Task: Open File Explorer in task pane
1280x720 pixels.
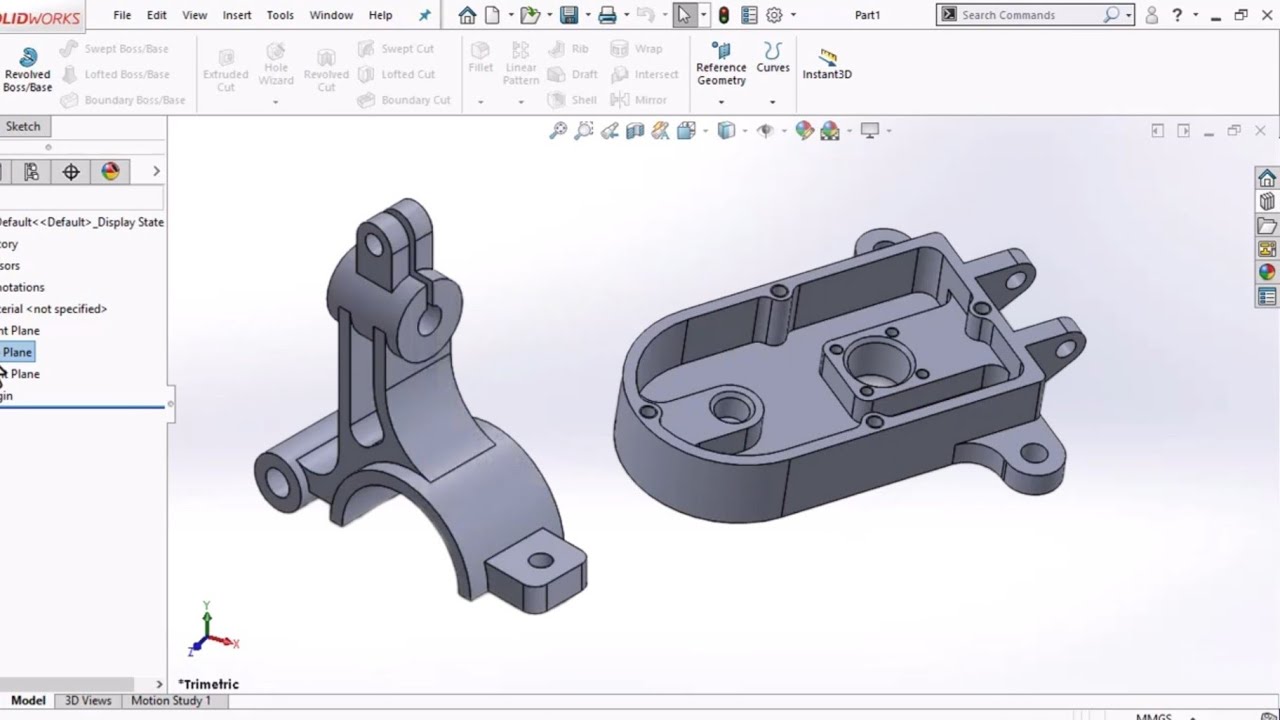Action: [x=1267, y=226]
